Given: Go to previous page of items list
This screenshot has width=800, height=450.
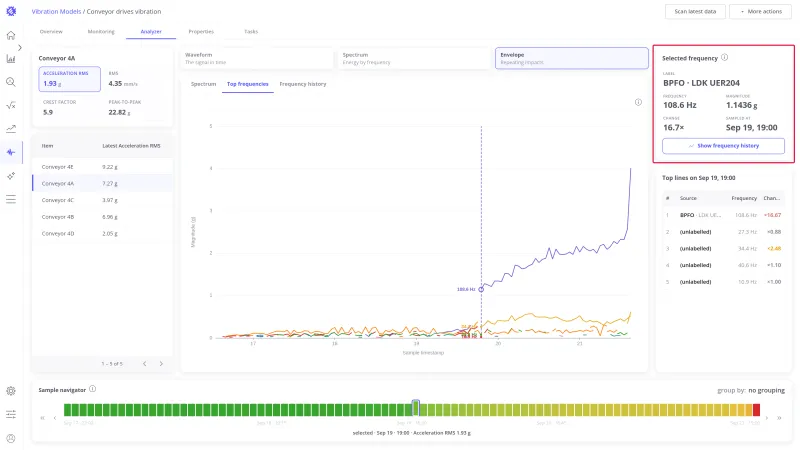Looking at the screenshot, I should (145, 364).
